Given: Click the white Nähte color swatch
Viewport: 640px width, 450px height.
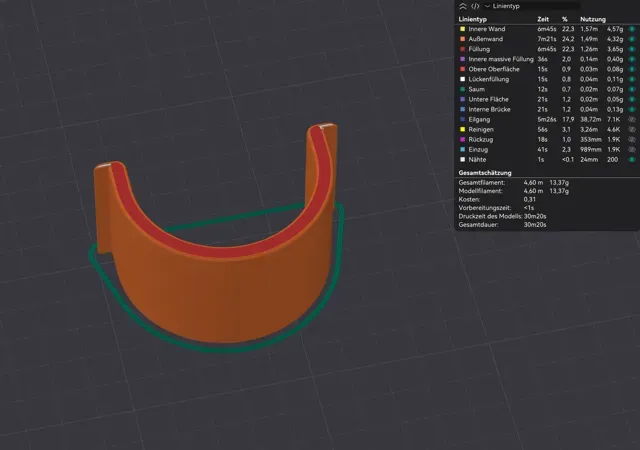Looking at the screenshot, I should 462,160.
